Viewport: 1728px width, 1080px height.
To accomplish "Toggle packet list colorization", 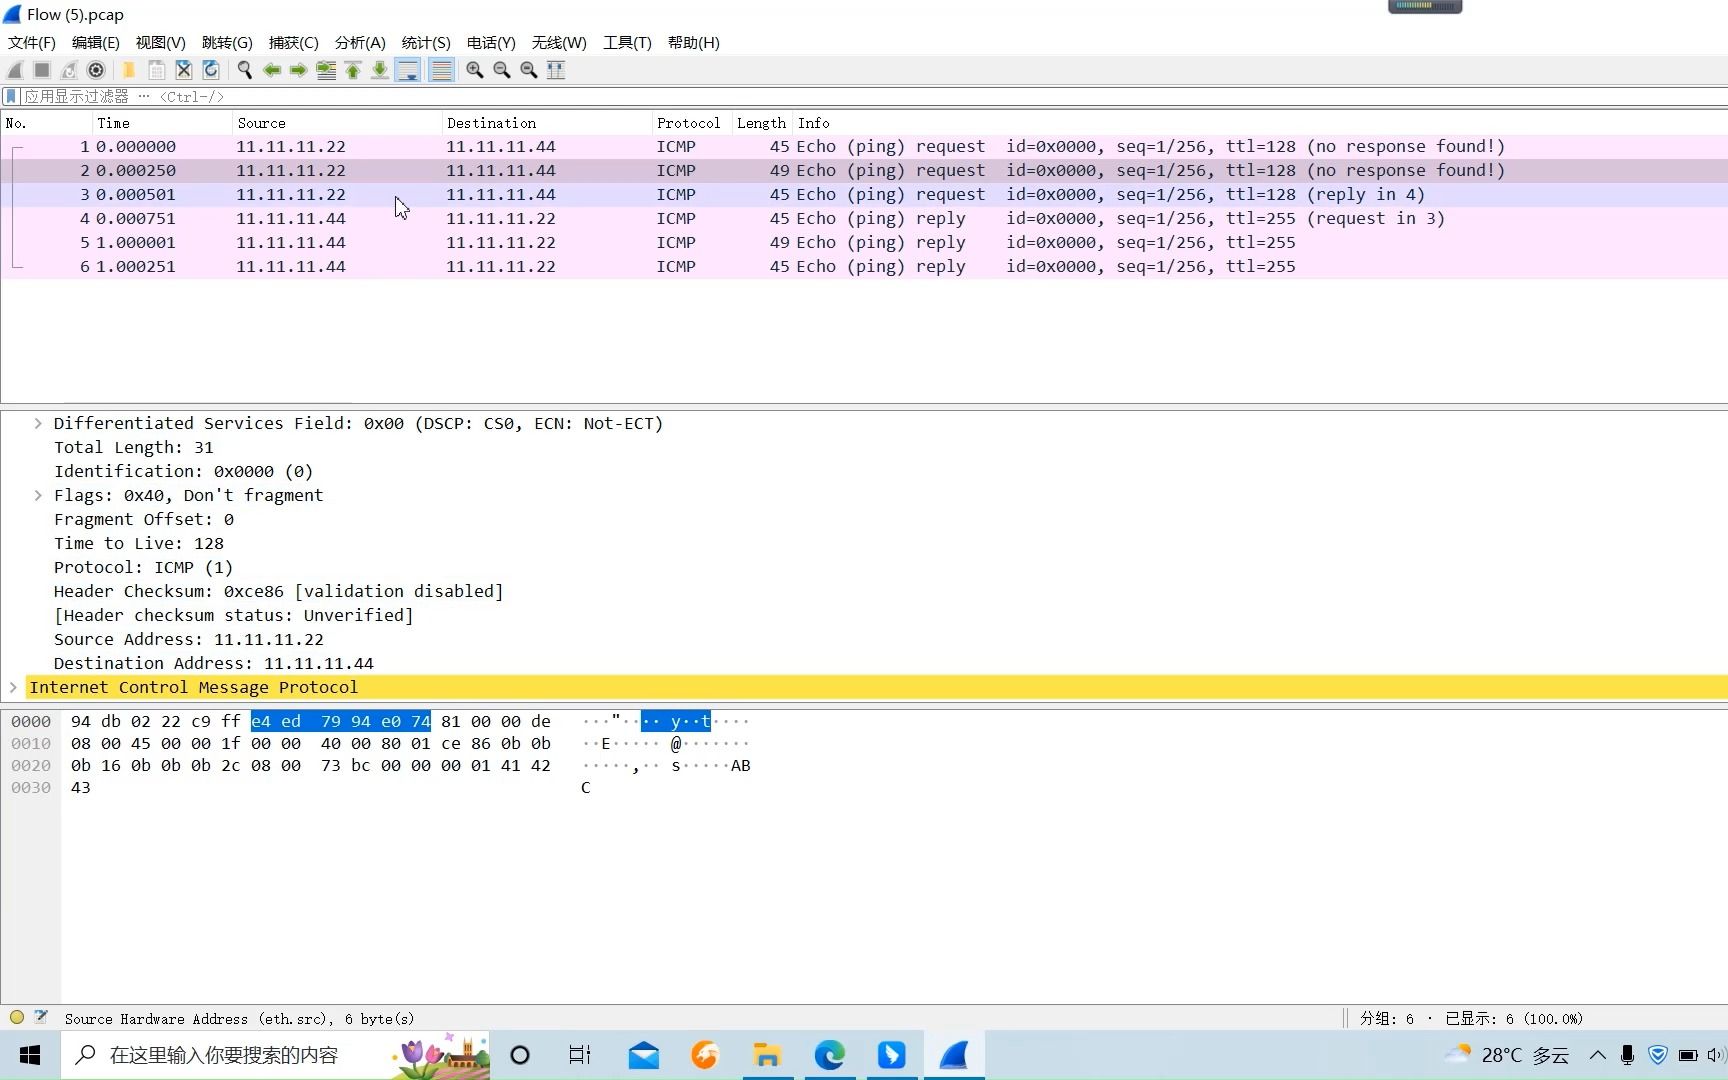I will coord(441,70).
